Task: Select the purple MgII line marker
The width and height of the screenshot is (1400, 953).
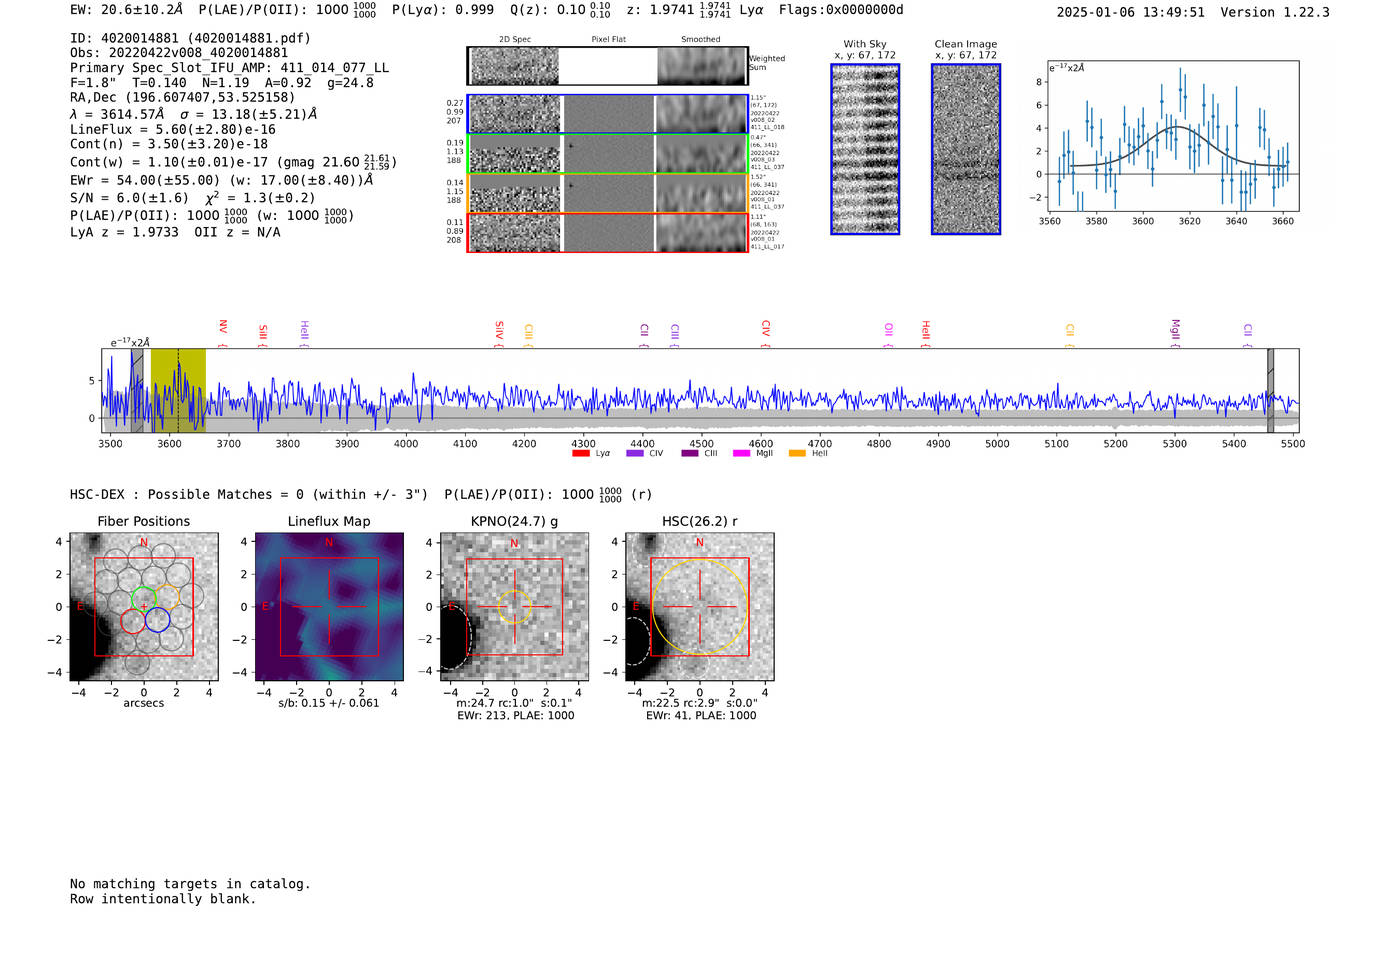Action: click(x=1175, y=334)
